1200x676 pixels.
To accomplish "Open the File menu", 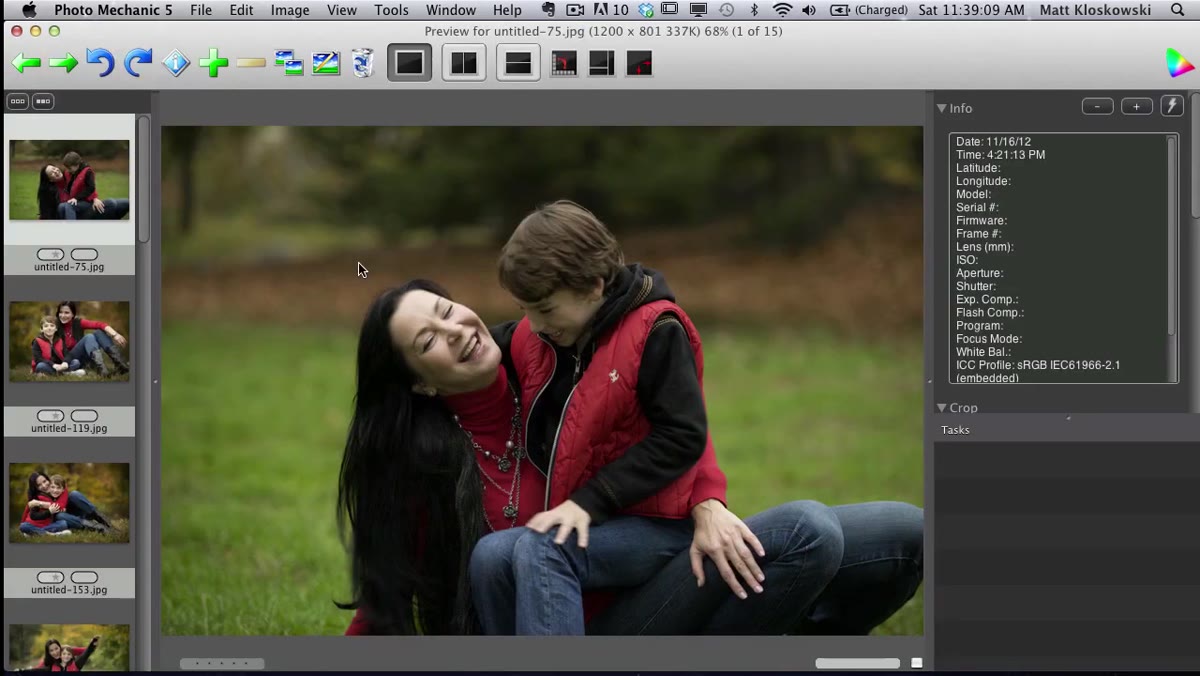I will click(x=201, y=10).
